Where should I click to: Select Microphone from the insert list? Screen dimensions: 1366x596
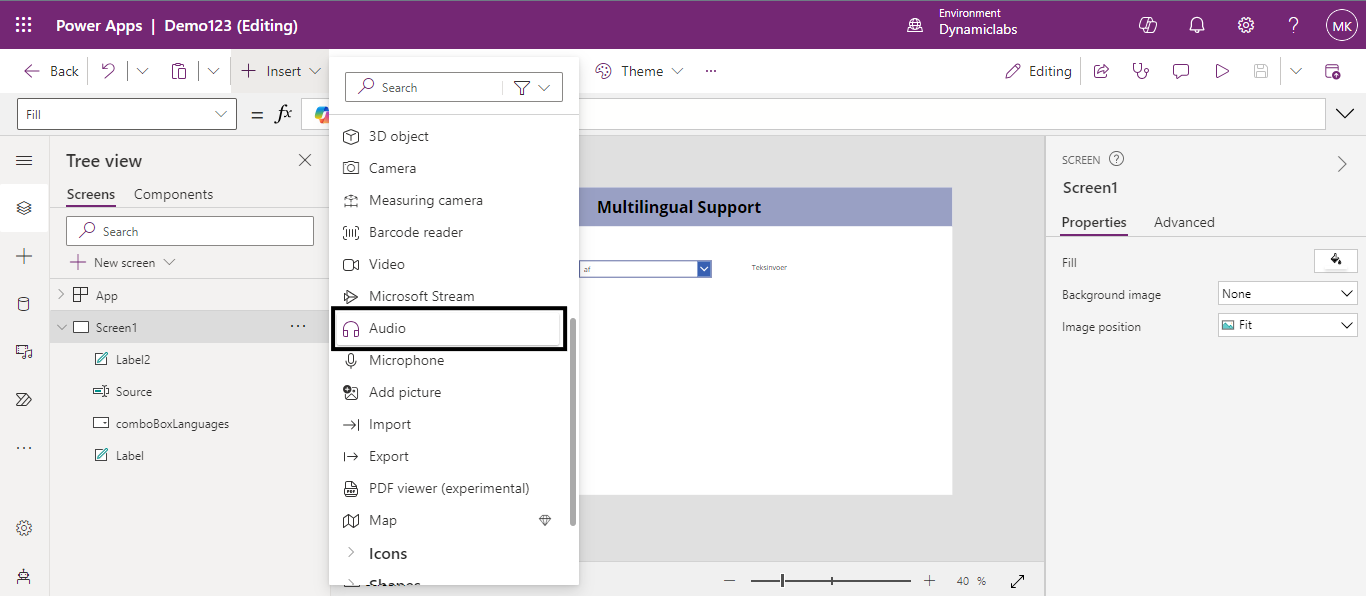(x=406, y=360)
